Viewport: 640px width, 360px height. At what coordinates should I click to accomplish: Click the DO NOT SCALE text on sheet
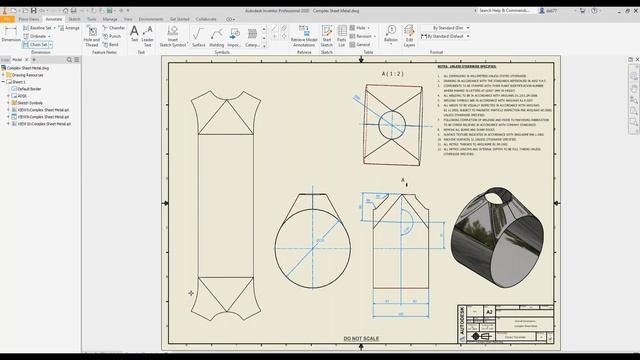pyautogui.click(x=361, y=338)
